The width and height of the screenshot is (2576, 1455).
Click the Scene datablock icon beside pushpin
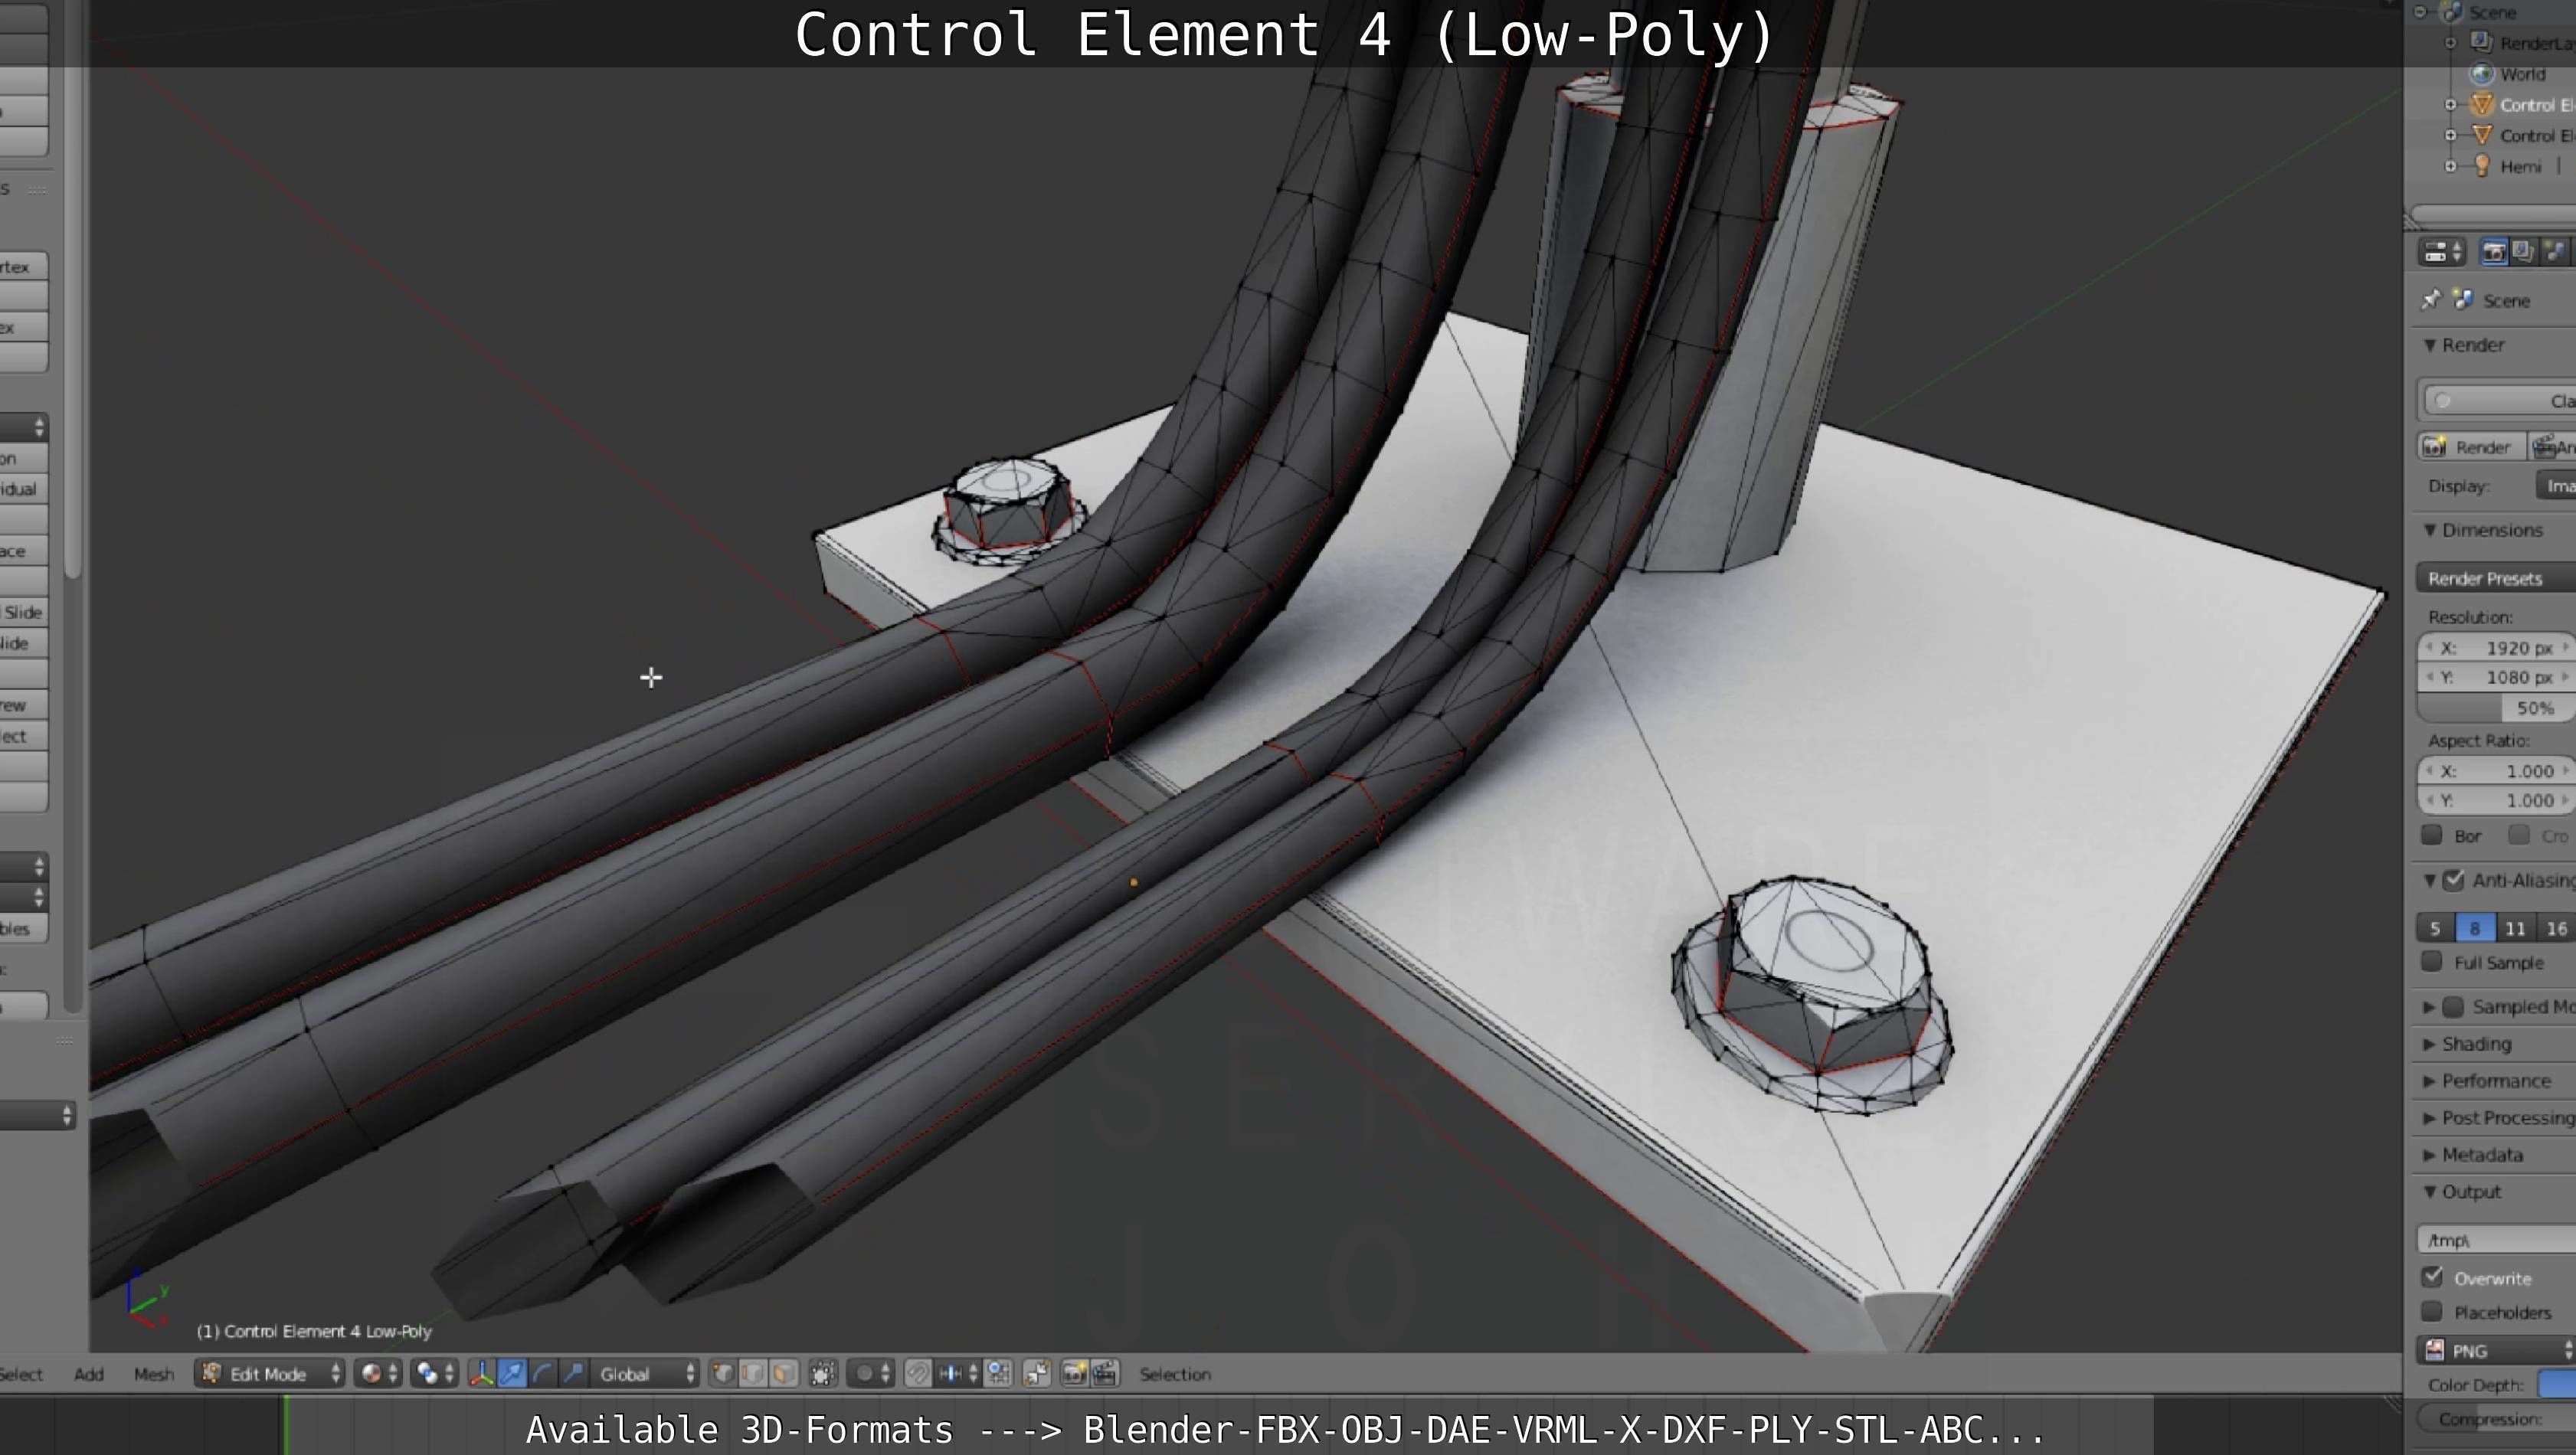pos(2463,300)
